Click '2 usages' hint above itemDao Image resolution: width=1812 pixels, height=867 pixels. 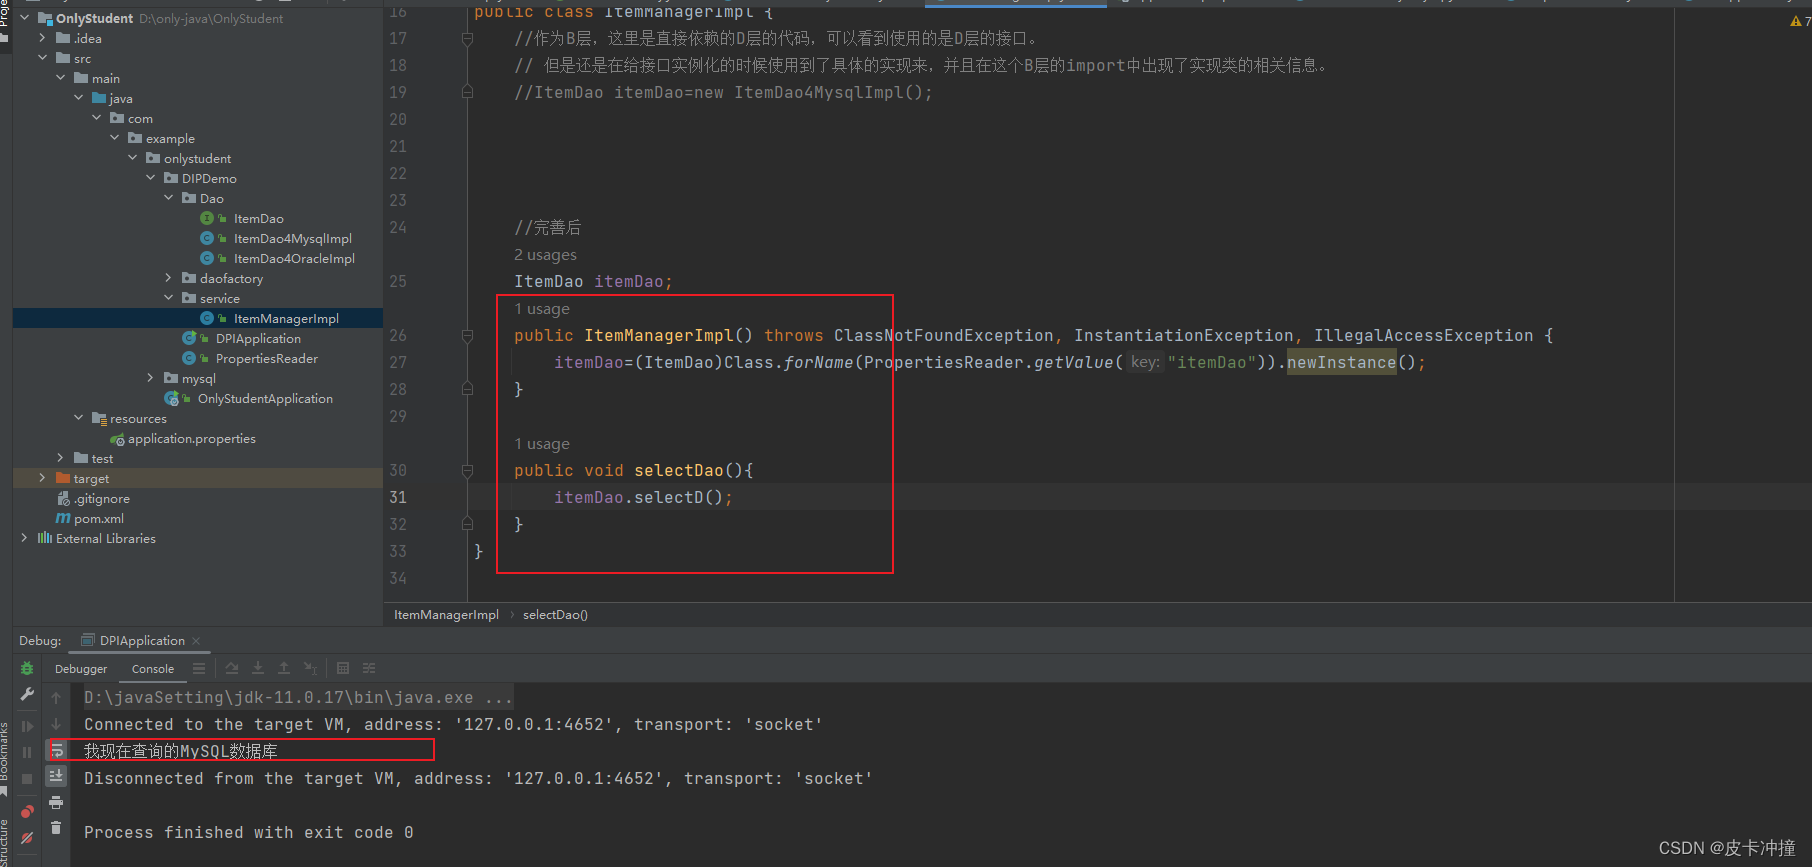click(x=545, y=255)
